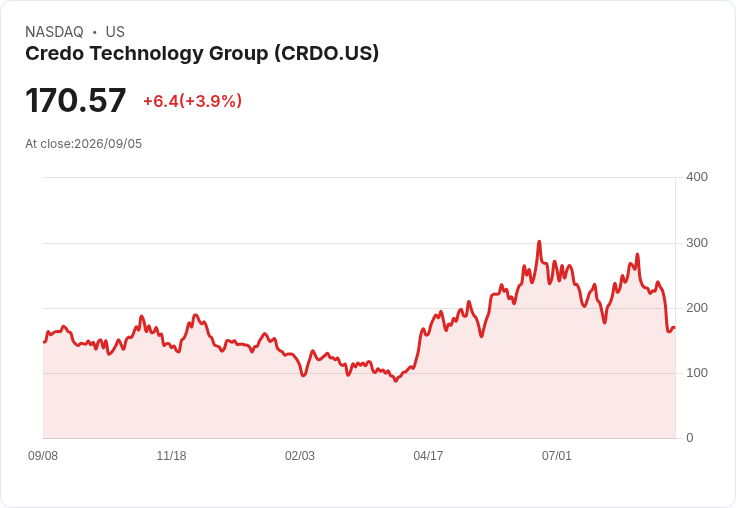This screenshot has height=508, width=736.
Task: Click the 07/01 x-axis date label
Action: coord(557,456)
